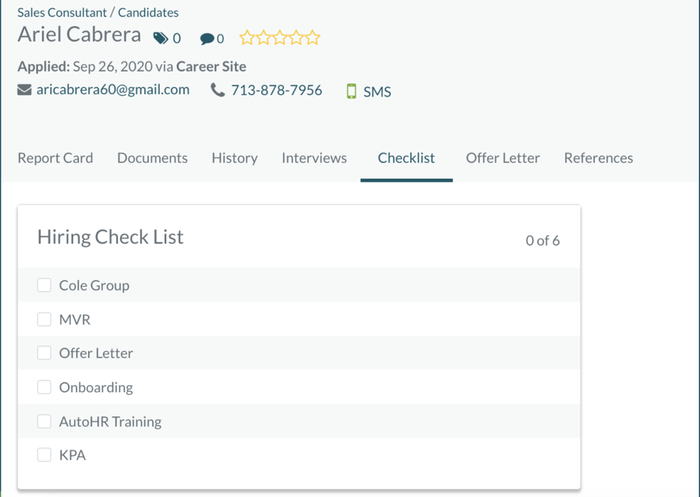Switch to the Report Card tab
This screenshot has height=497, width=700.
55,158
